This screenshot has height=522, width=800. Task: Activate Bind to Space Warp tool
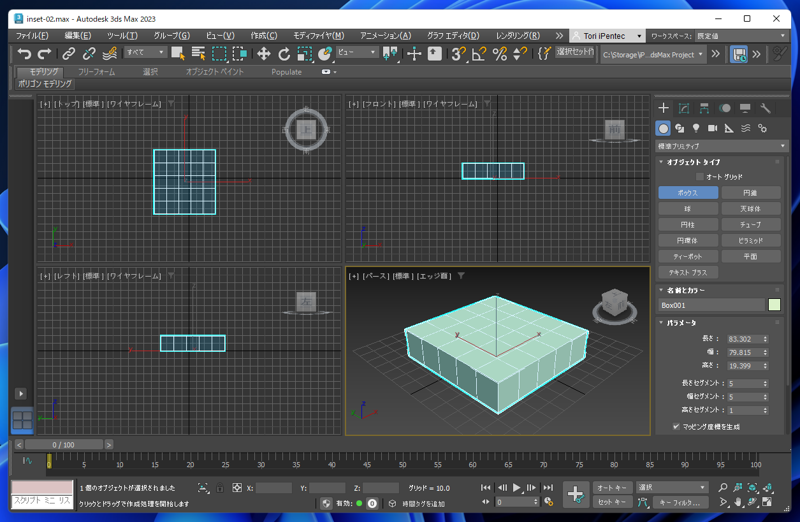[109, 54]
